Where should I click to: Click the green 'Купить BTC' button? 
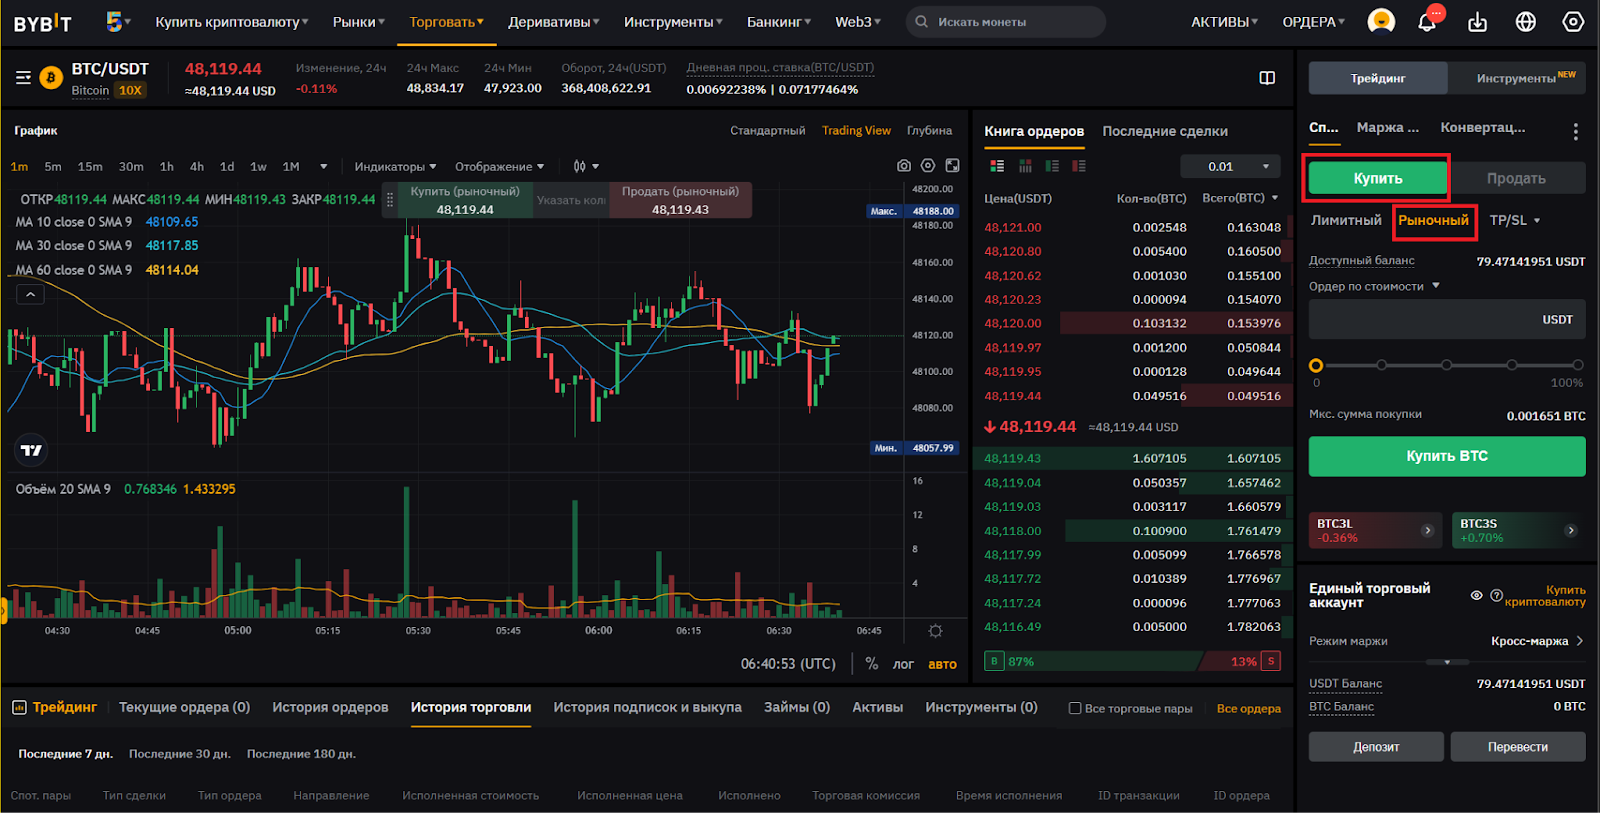[x=1447, y=456]
